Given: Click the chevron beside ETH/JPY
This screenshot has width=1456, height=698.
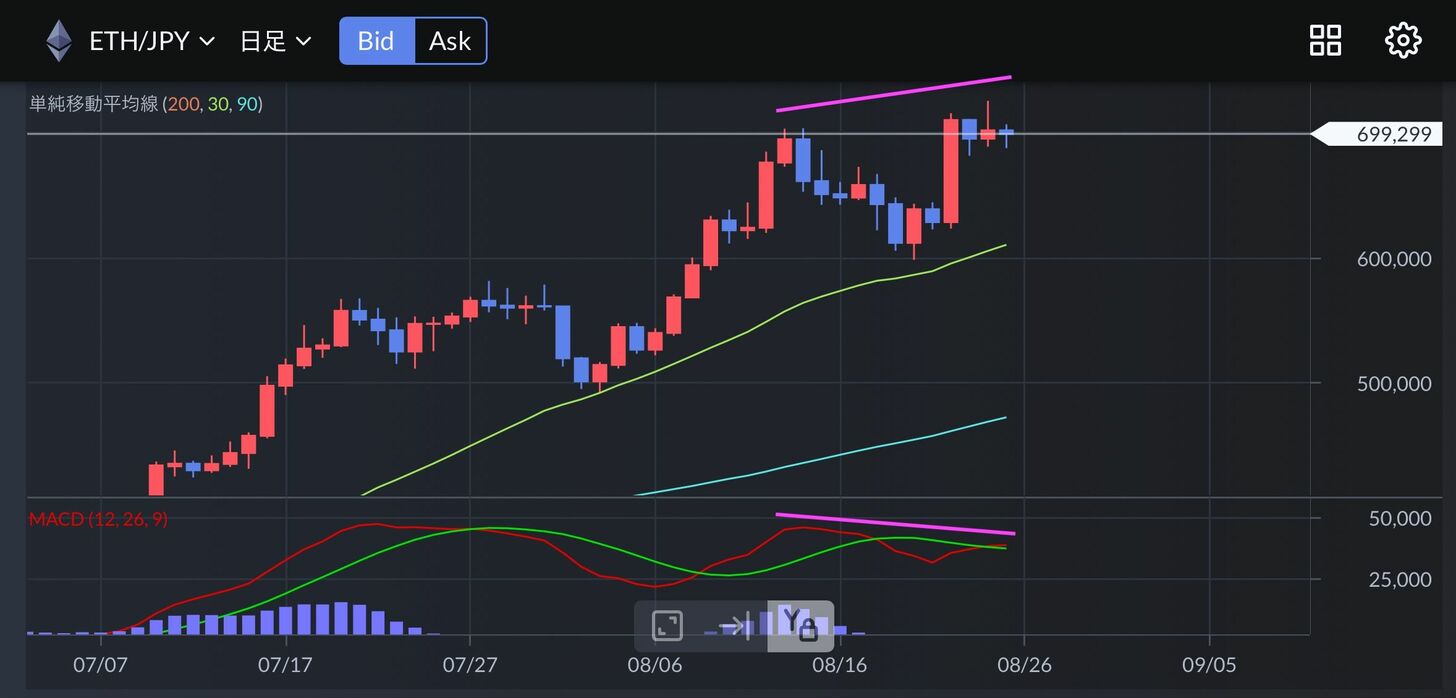Looking at the screenshot, I should tap(207, 41).
